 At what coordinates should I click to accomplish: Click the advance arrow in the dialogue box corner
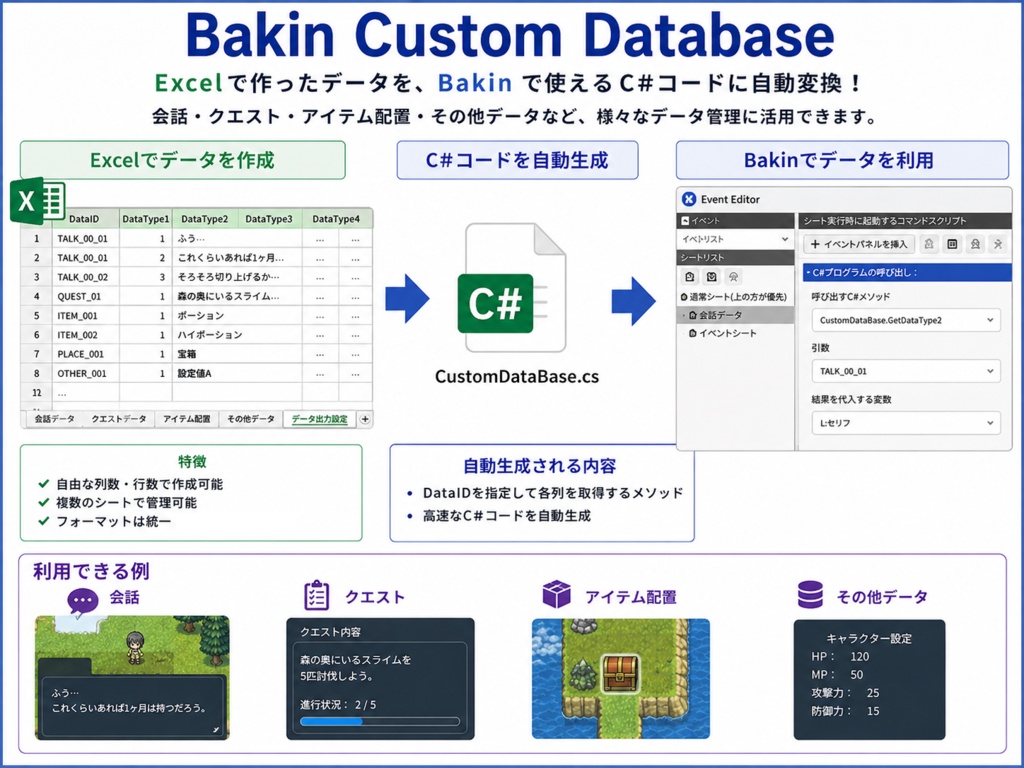coord(216,729)
